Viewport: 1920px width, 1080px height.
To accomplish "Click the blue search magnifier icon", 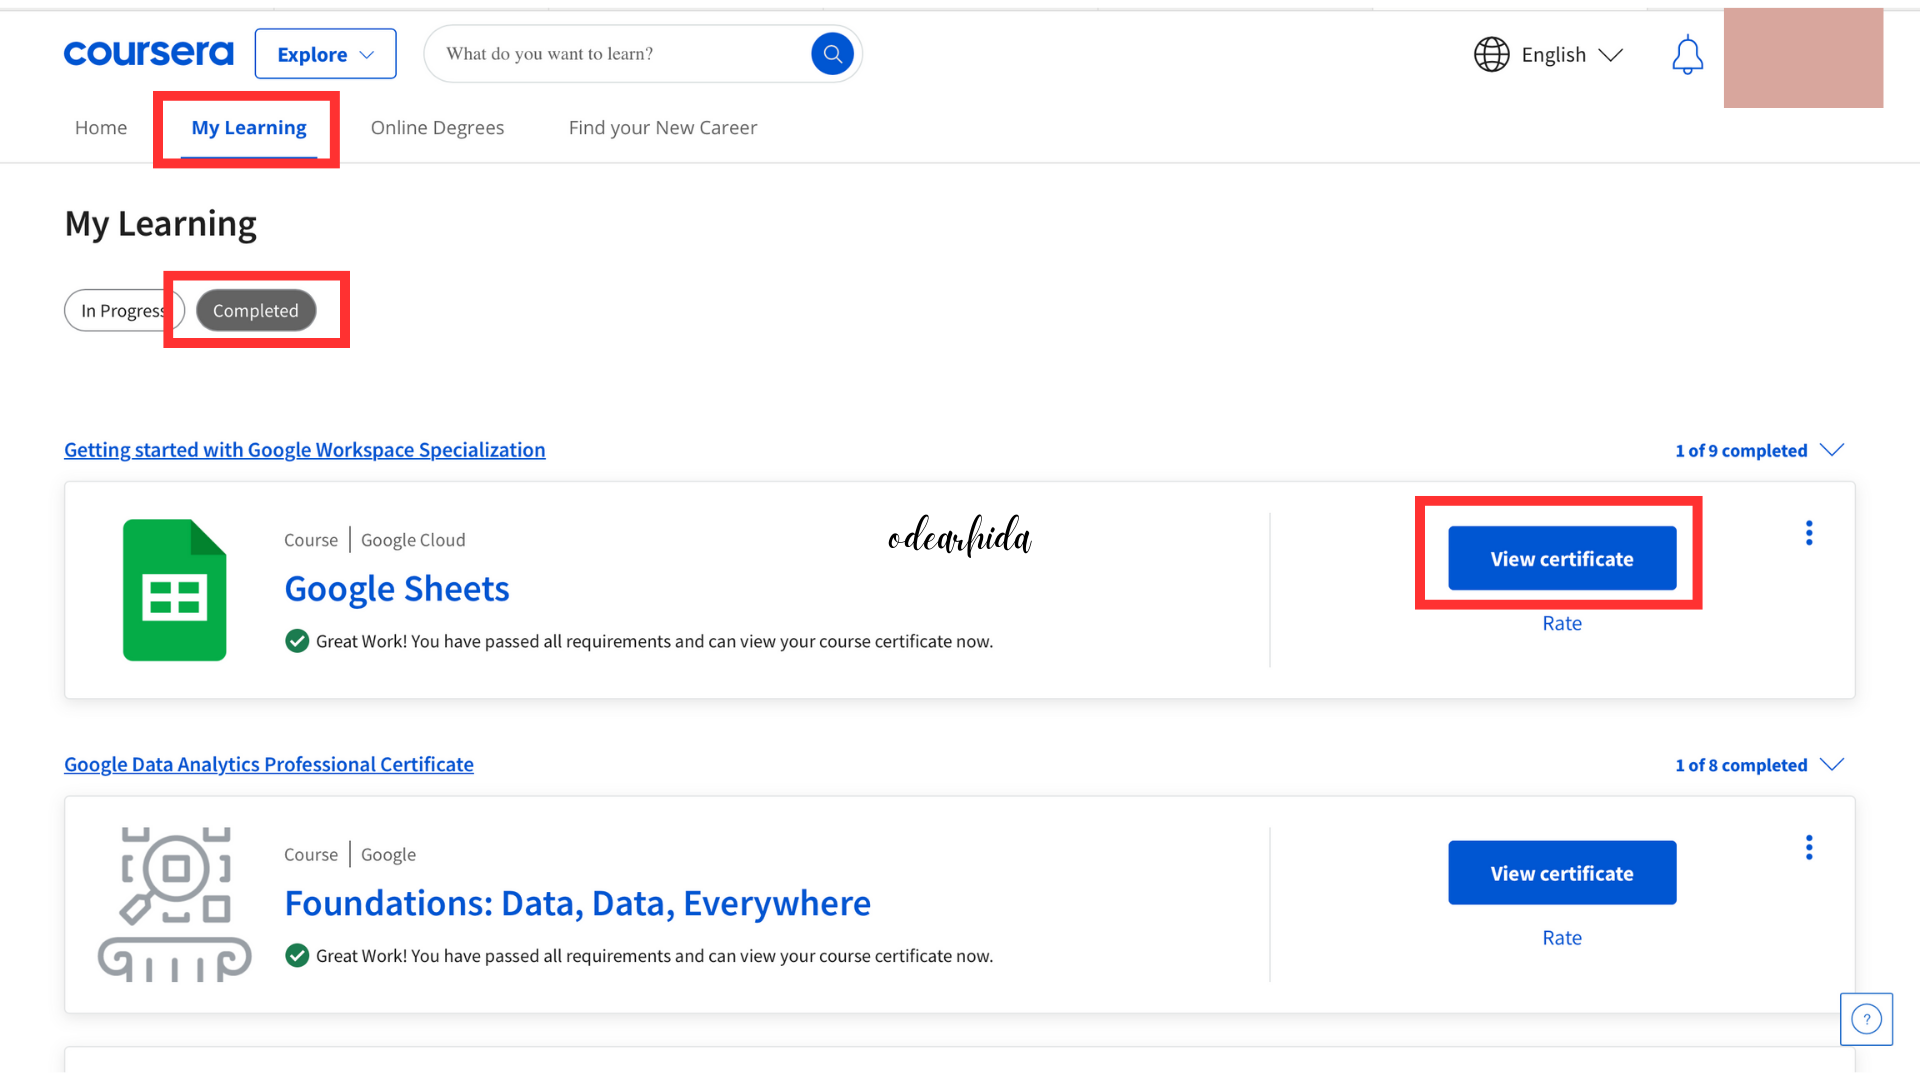I will pyautogui.click(x=832, y=54).
